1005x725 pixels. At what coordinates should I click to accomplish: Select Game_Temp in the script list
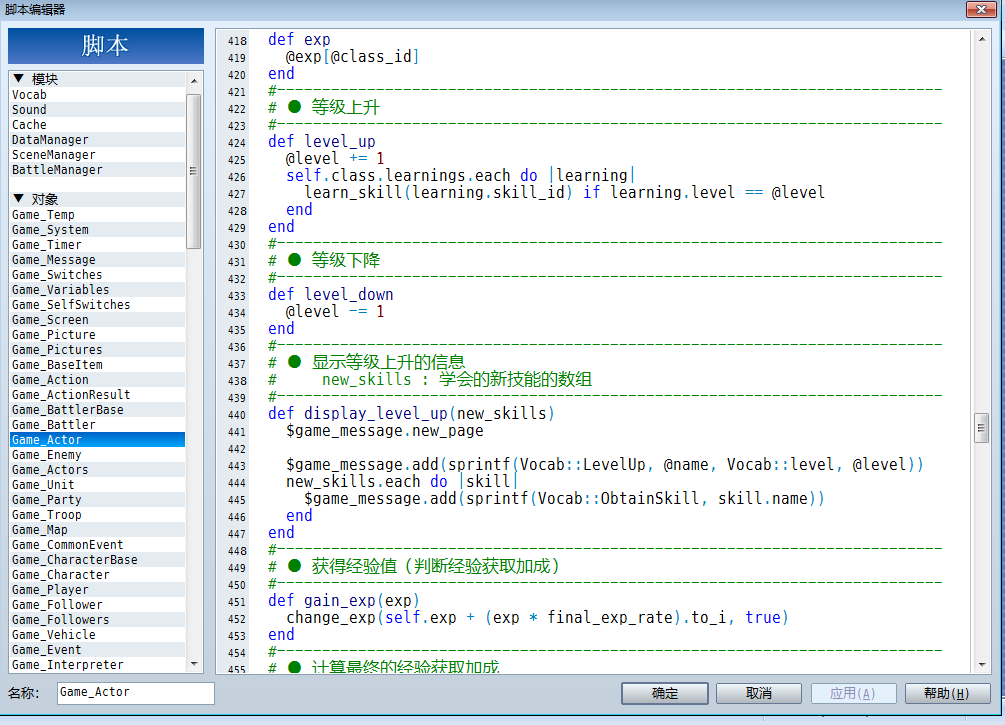[x=97, y=215]
